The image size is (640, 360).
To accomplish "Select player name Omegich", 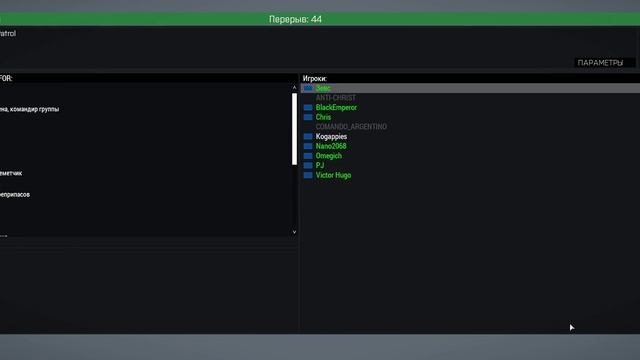I will 329,156.
